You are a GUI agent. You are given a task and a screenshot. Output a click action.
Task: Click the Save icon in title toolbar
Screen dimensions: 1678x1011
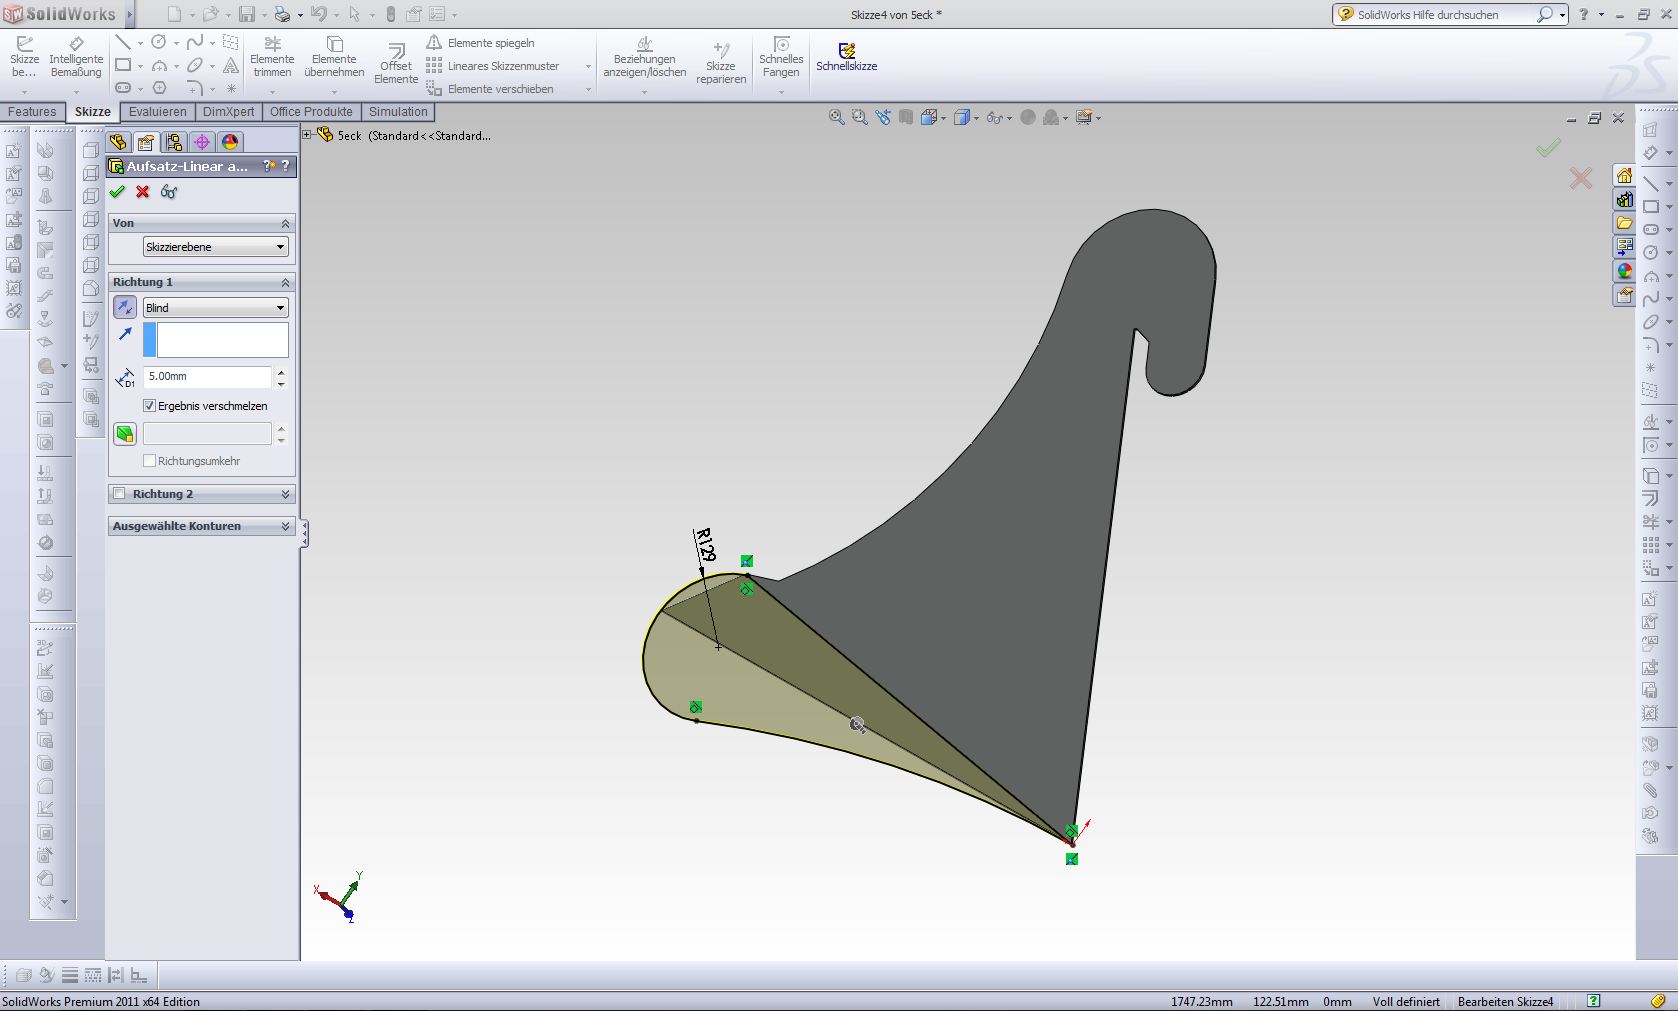tap(247, 14)
